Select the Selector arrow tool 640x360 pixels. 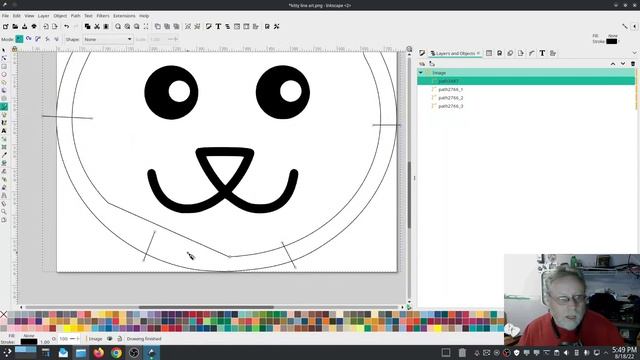[x=4, y=50]
